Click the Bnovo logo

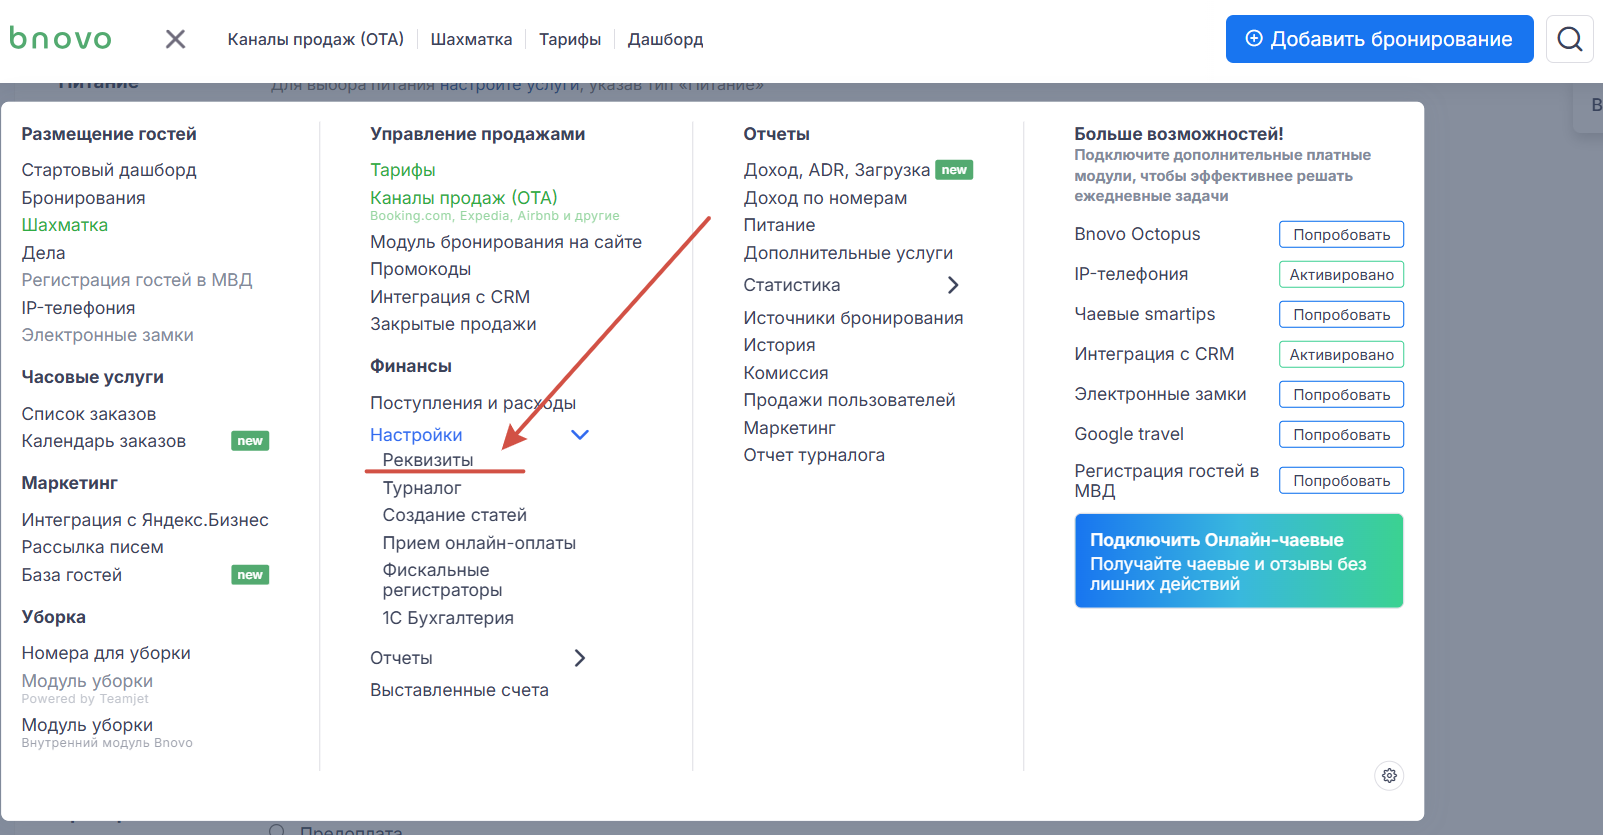pos(60,39)
